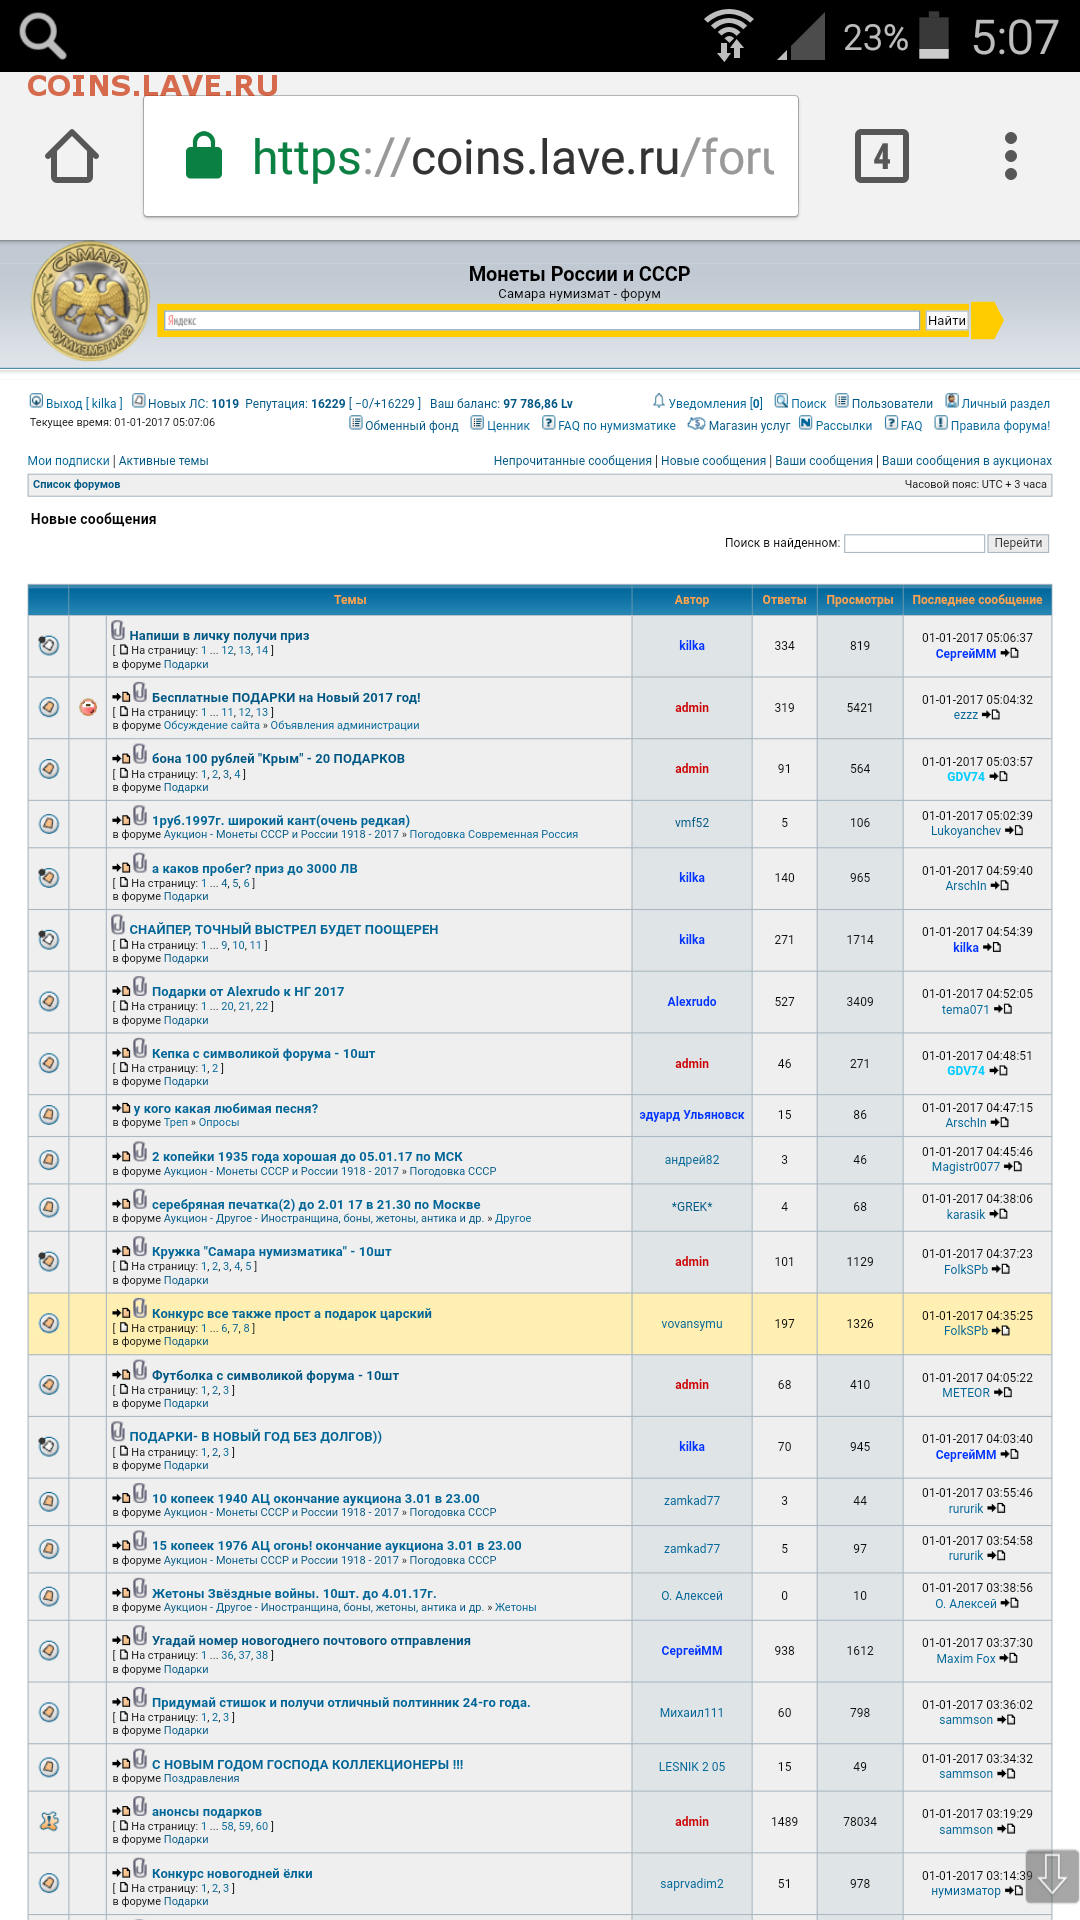Click the last-post icon beside karasik
1080x1920 pixels.
pyautogui.click(x=998, y=1215)
